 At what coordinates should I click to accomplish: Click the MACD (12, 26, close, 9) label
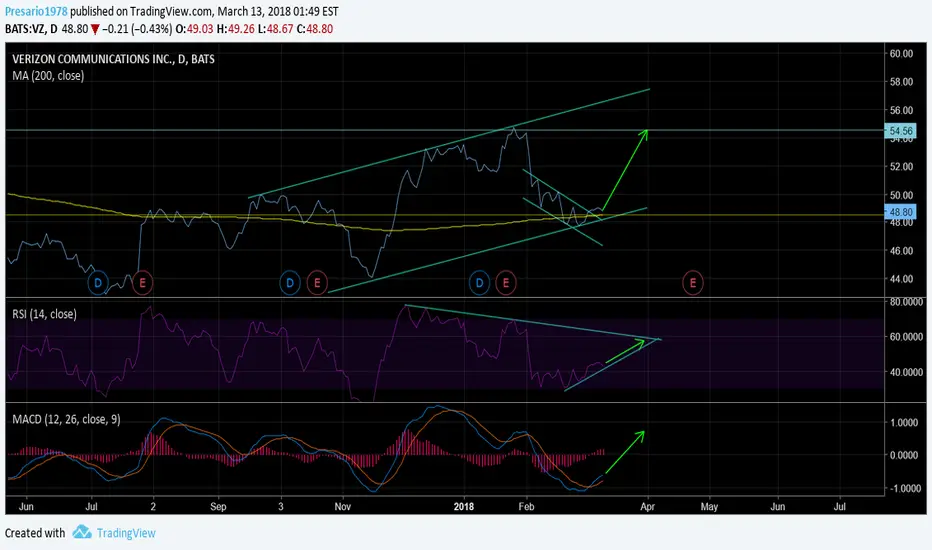(67, 419)
